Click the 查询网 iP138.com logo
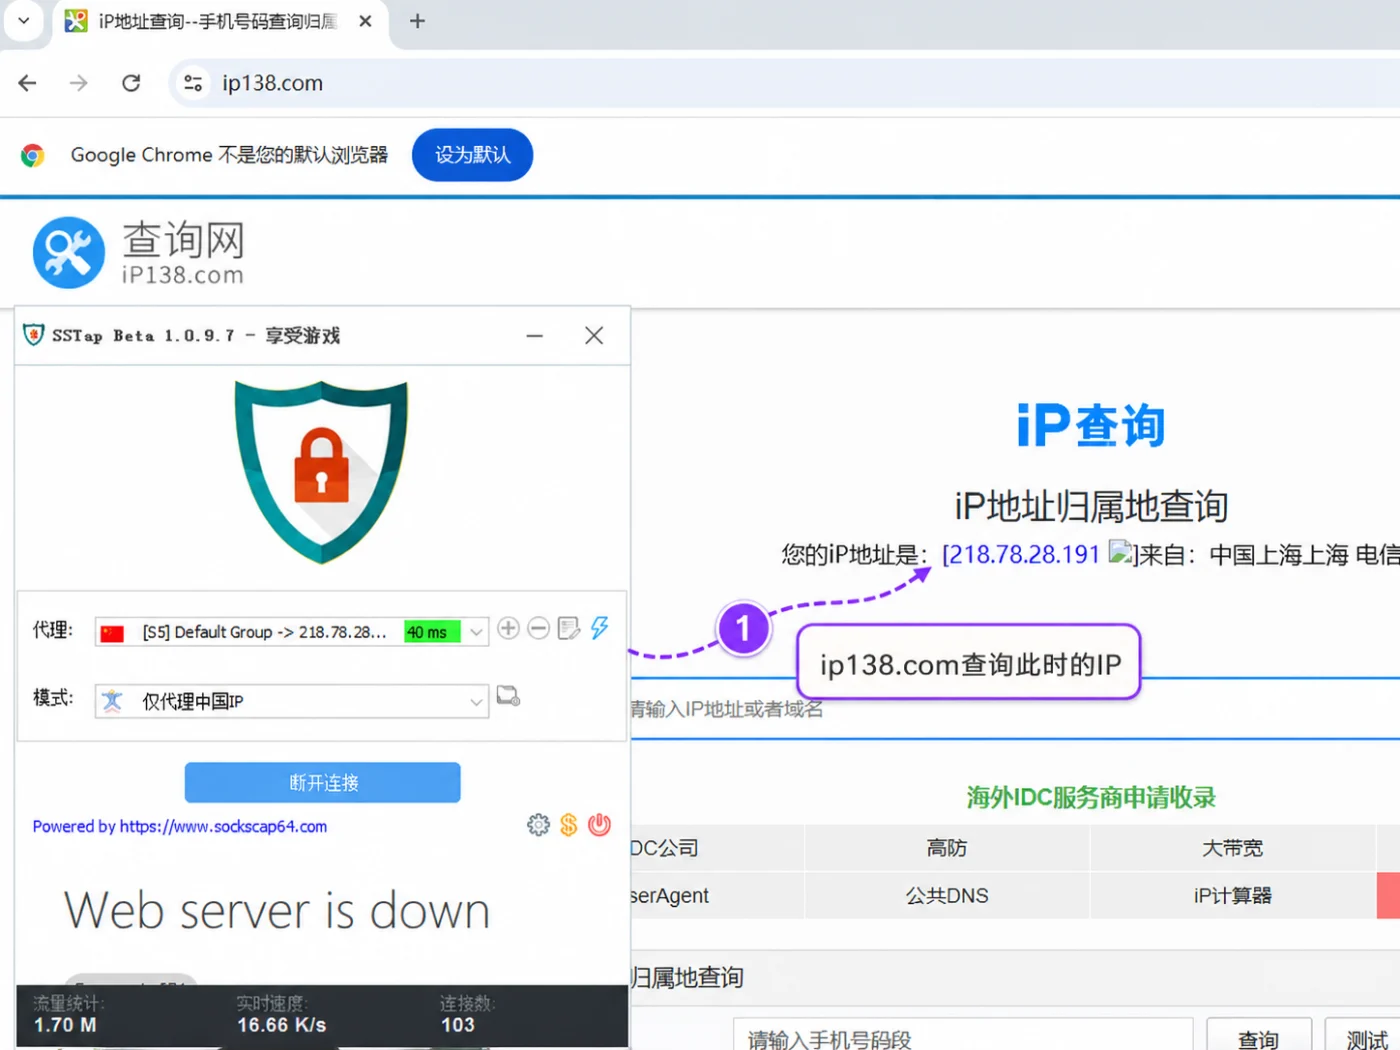 click(x=139, y=253)
